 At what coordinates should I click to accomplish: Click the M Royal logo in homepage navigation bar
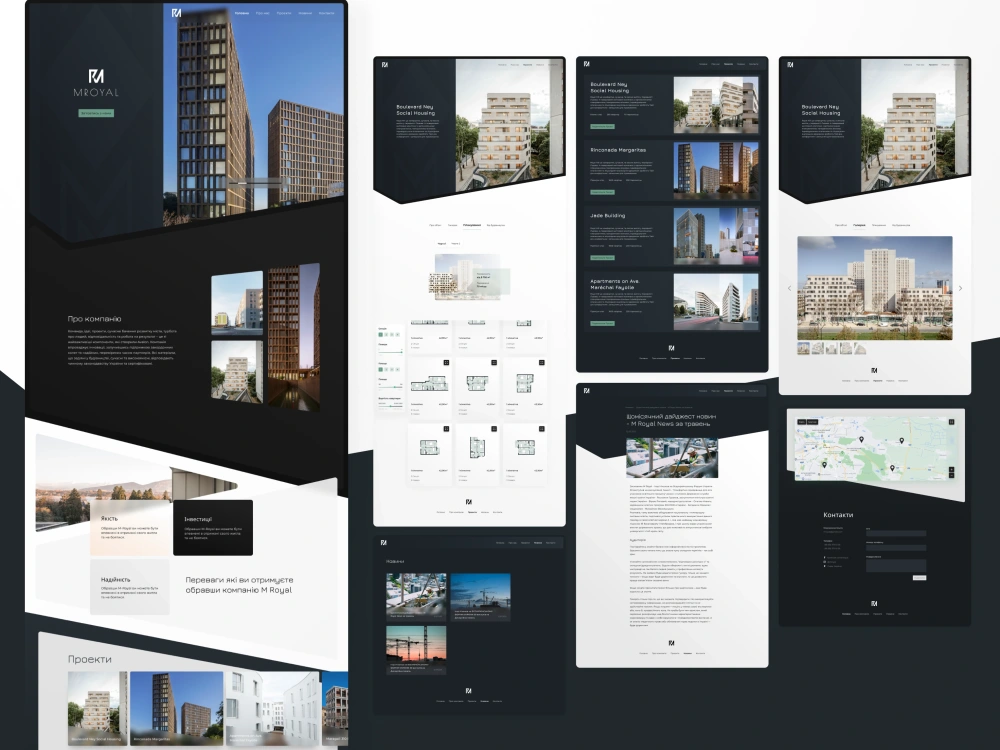177,13
